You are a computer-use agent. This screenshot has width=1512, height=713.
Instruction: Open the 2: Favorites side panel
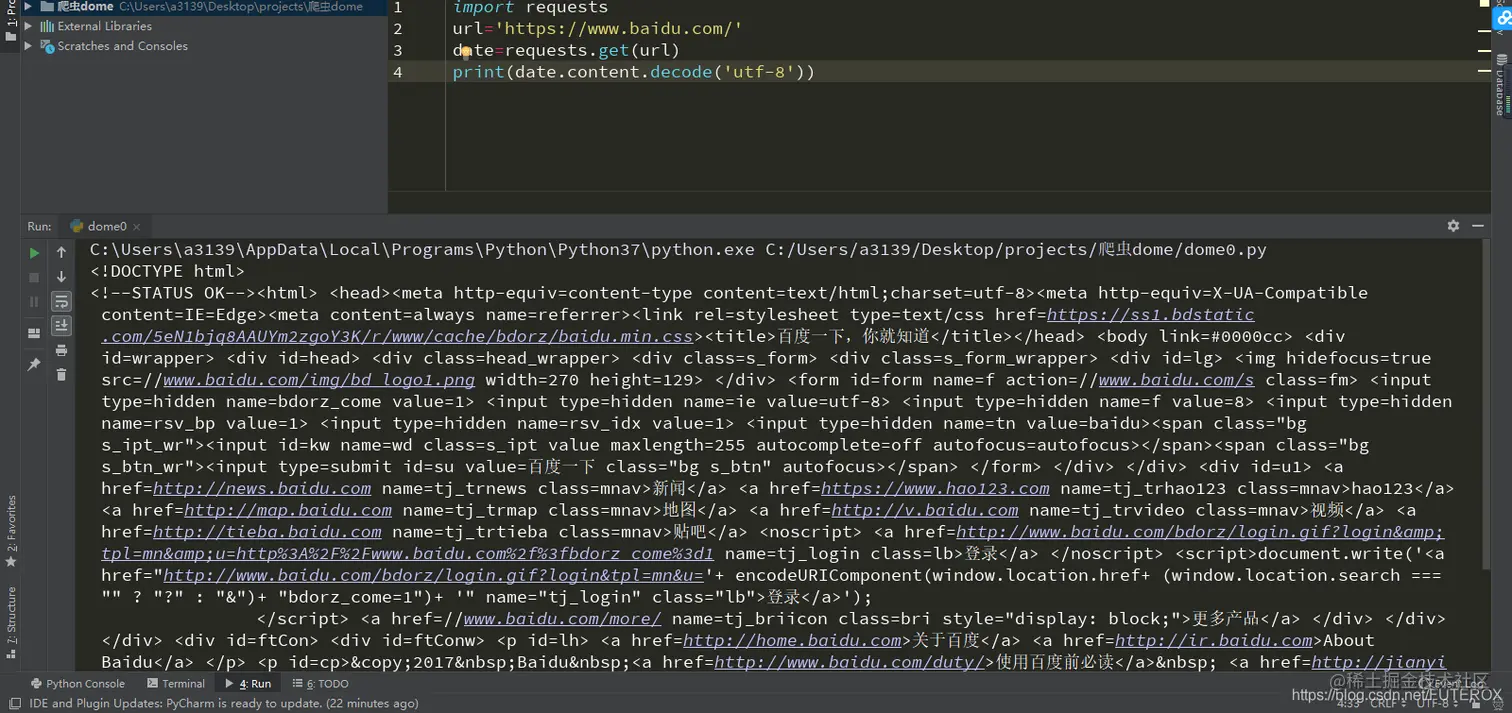[11, 531]
